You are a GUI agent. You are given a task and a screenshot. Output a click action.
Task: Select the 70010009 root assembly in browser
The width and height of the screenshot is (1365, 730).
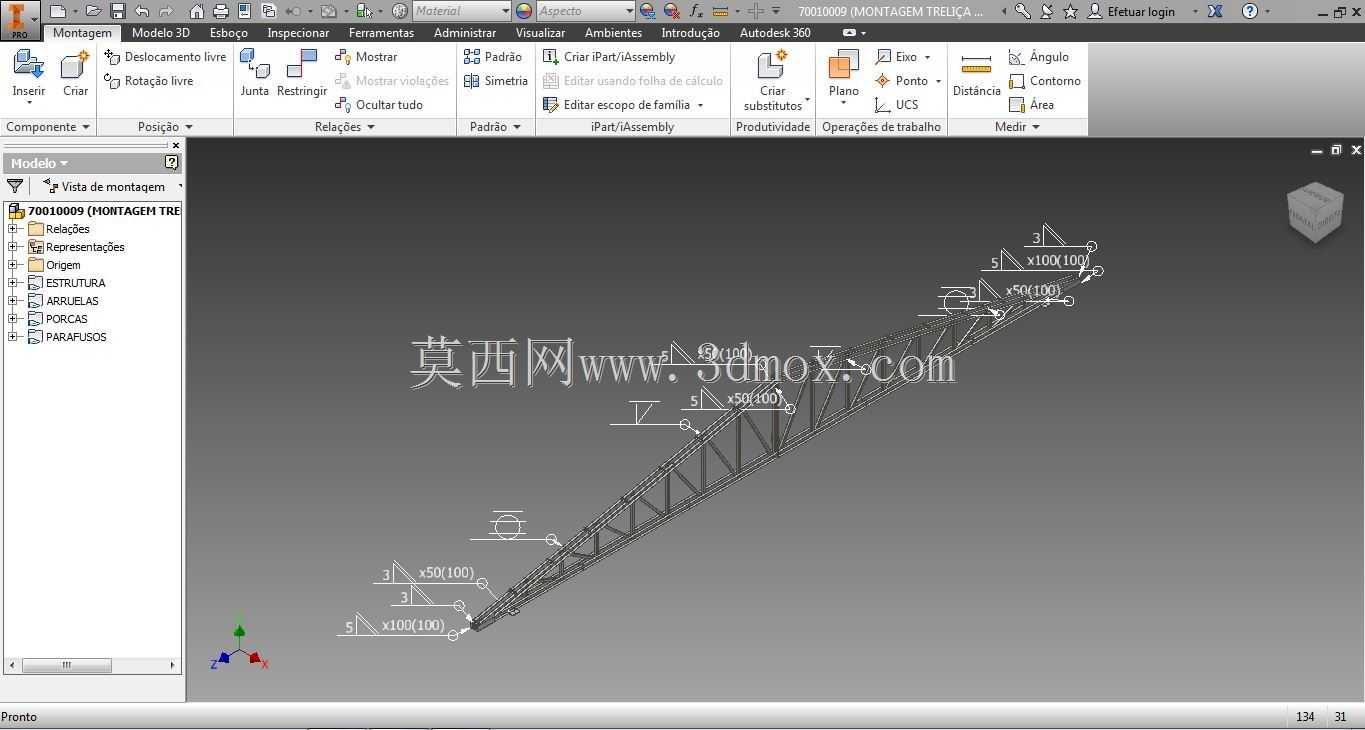(94, 211)
